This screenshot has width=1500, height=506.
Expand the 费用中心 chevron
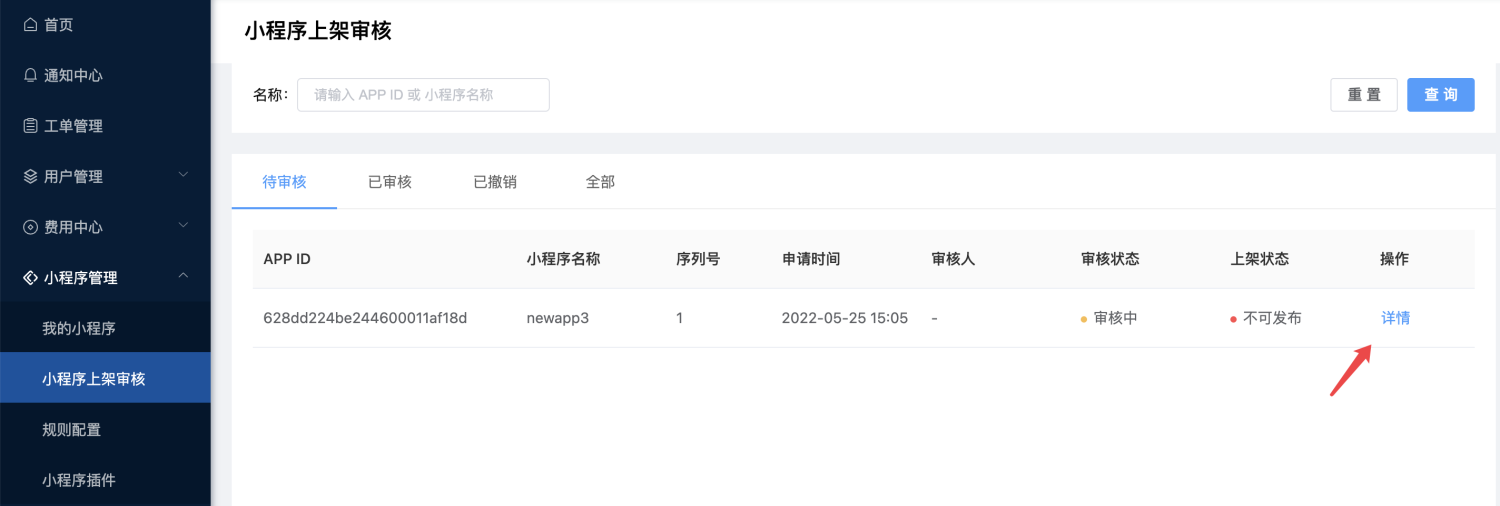point(183,226)
